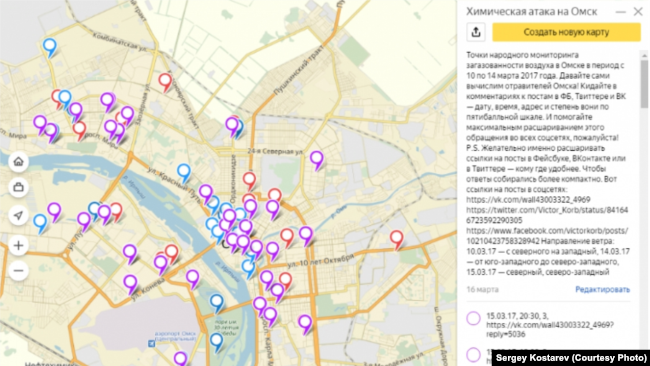Zoom in with the plus button
Image resolution: width=650 pixels, height=366 pixels.
coord(18,245)
